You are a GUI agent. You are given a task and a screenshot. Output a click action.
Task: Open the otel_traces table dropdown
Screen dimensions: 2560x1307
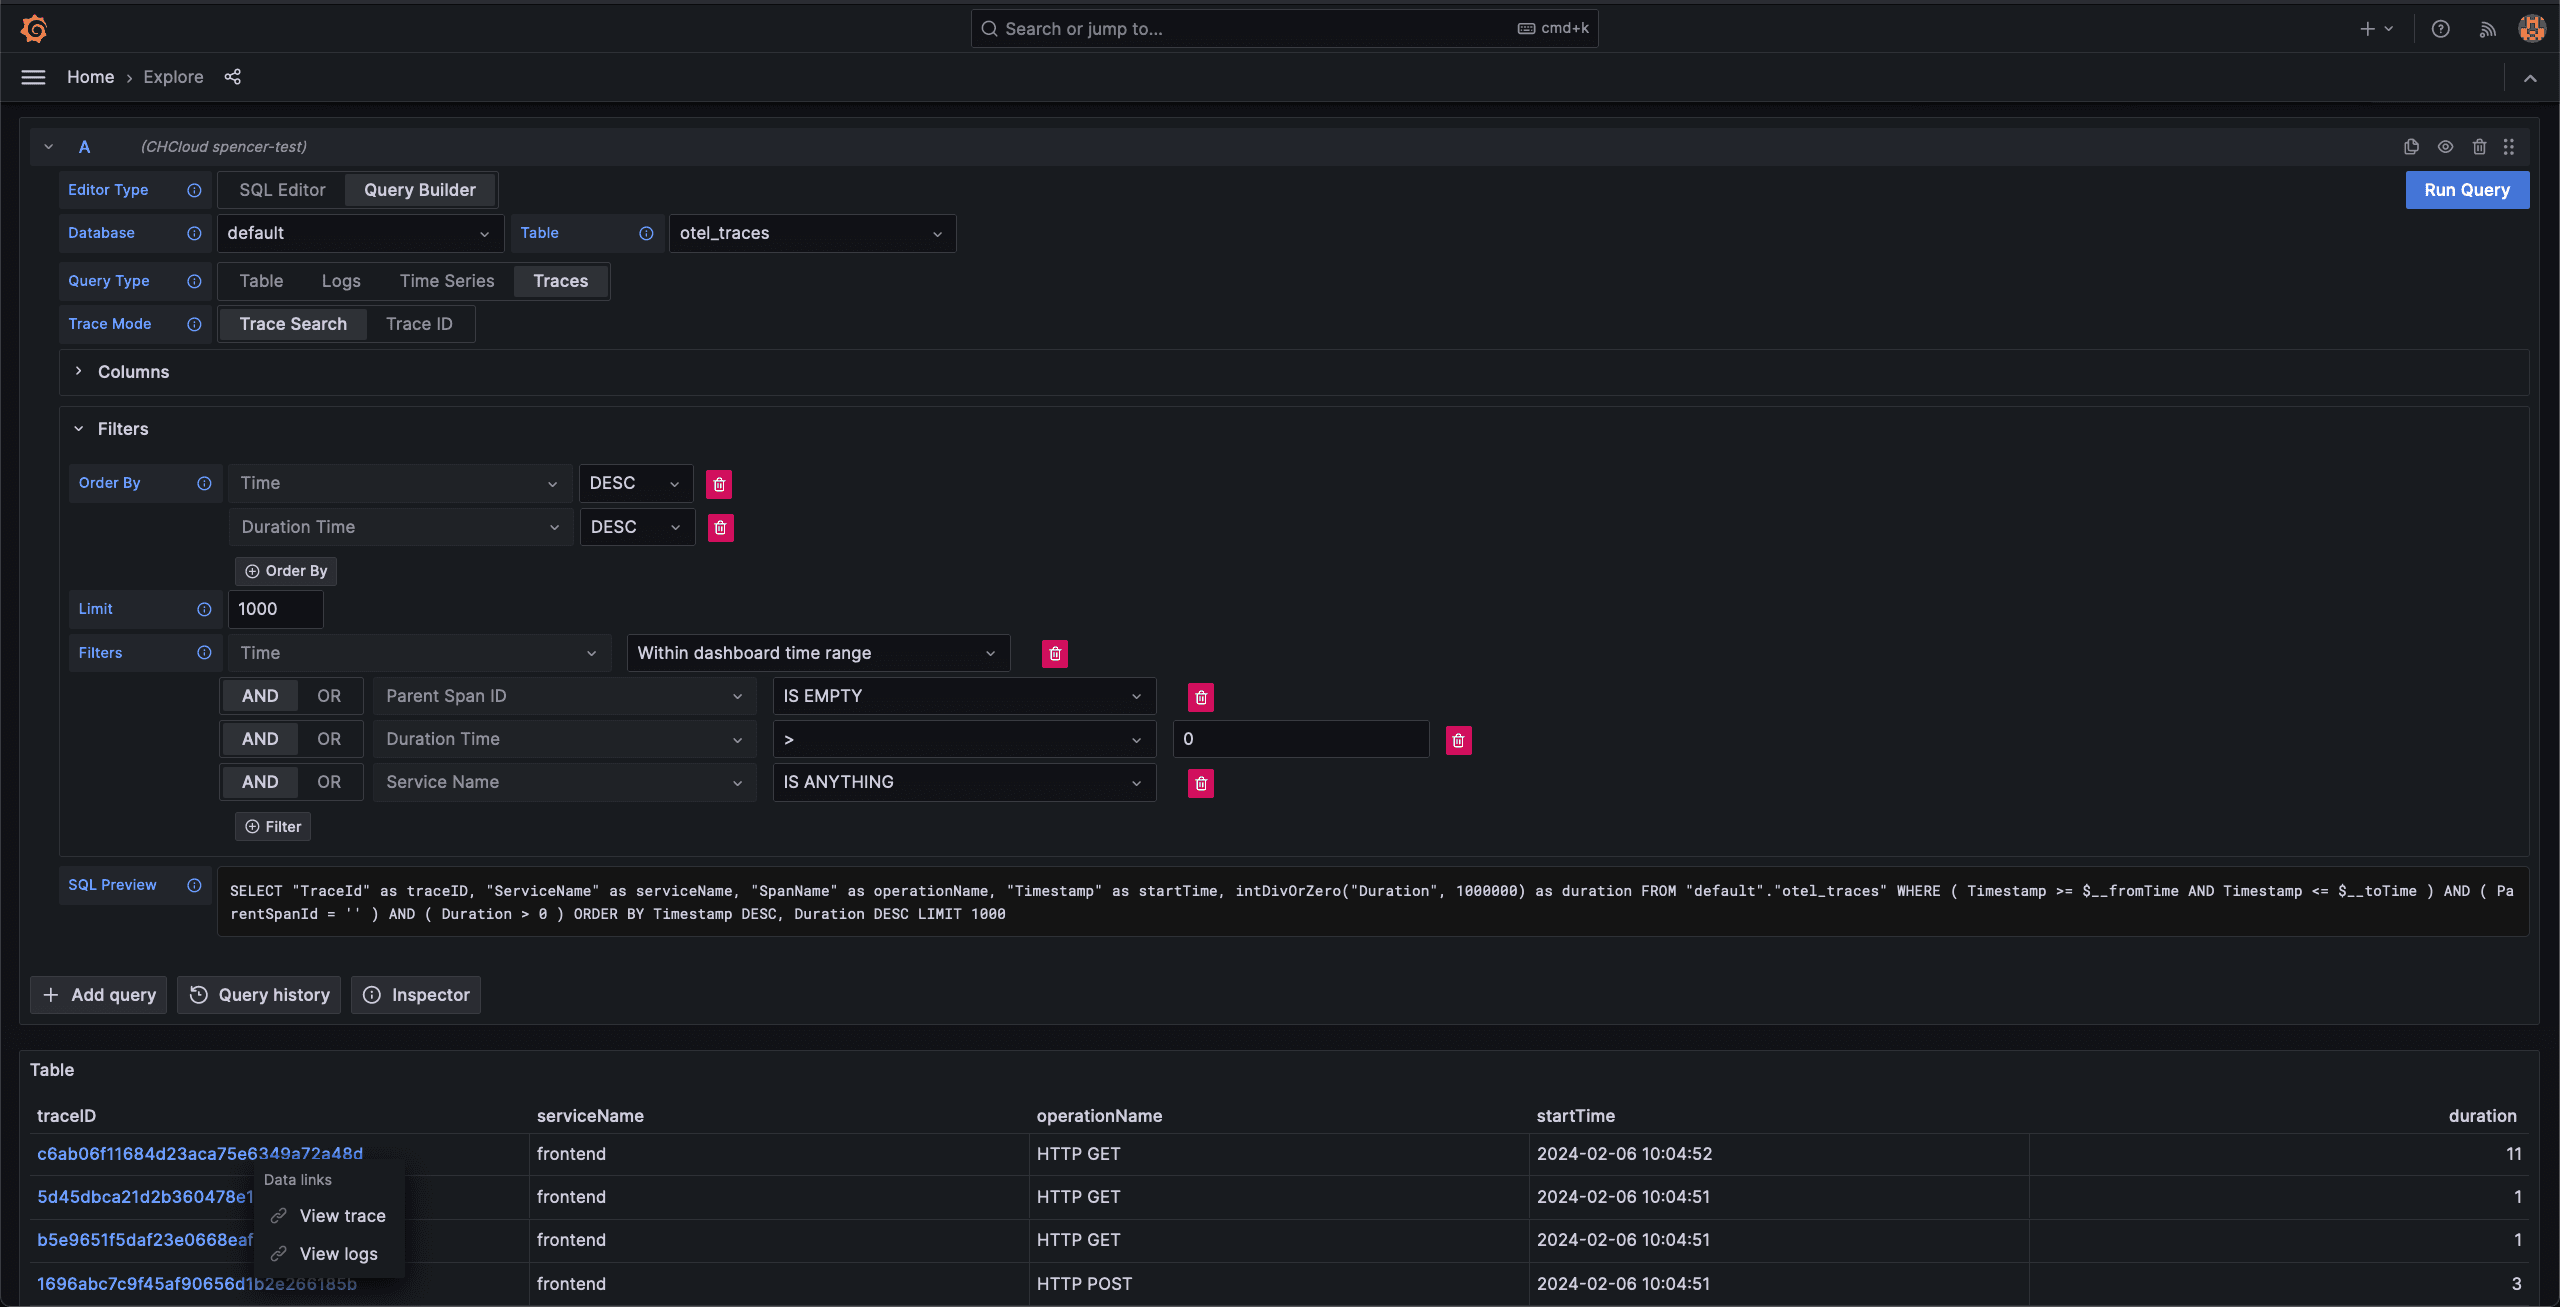811,233
